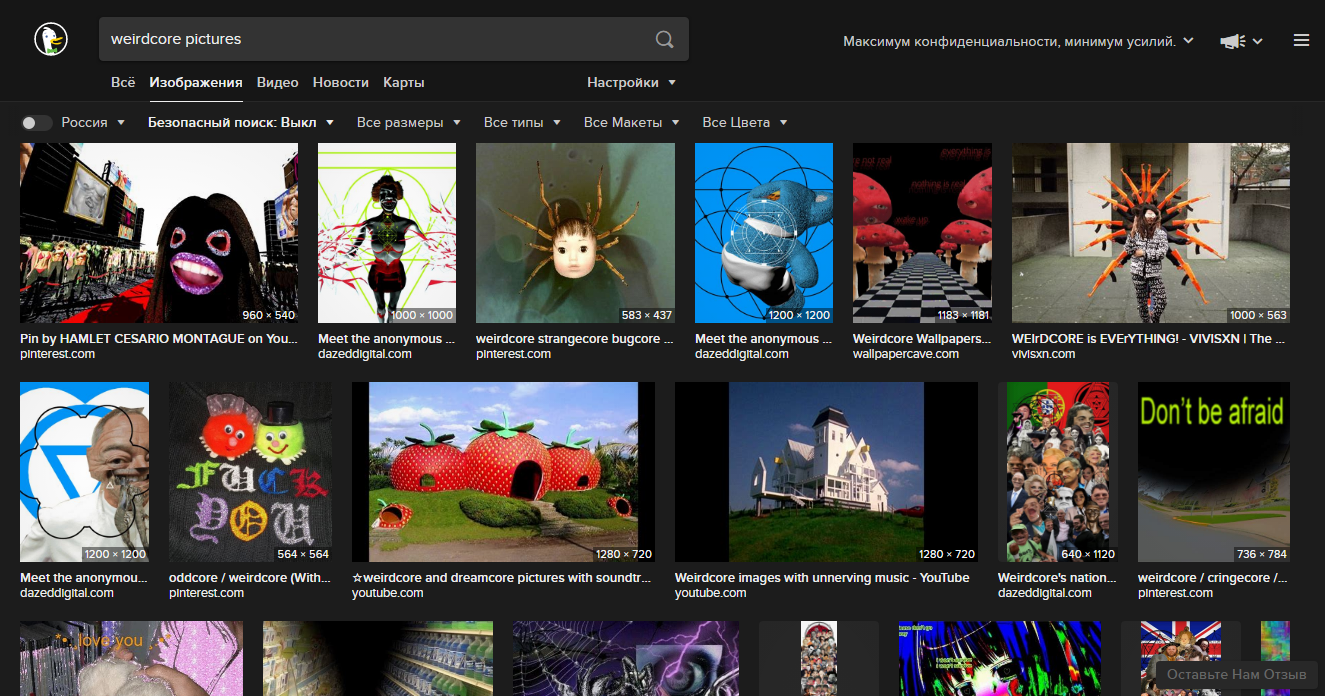The image size is (1325, 696).
Task: Click the Оставьте Нам Отзыв button
Action: coord(1236,674)
